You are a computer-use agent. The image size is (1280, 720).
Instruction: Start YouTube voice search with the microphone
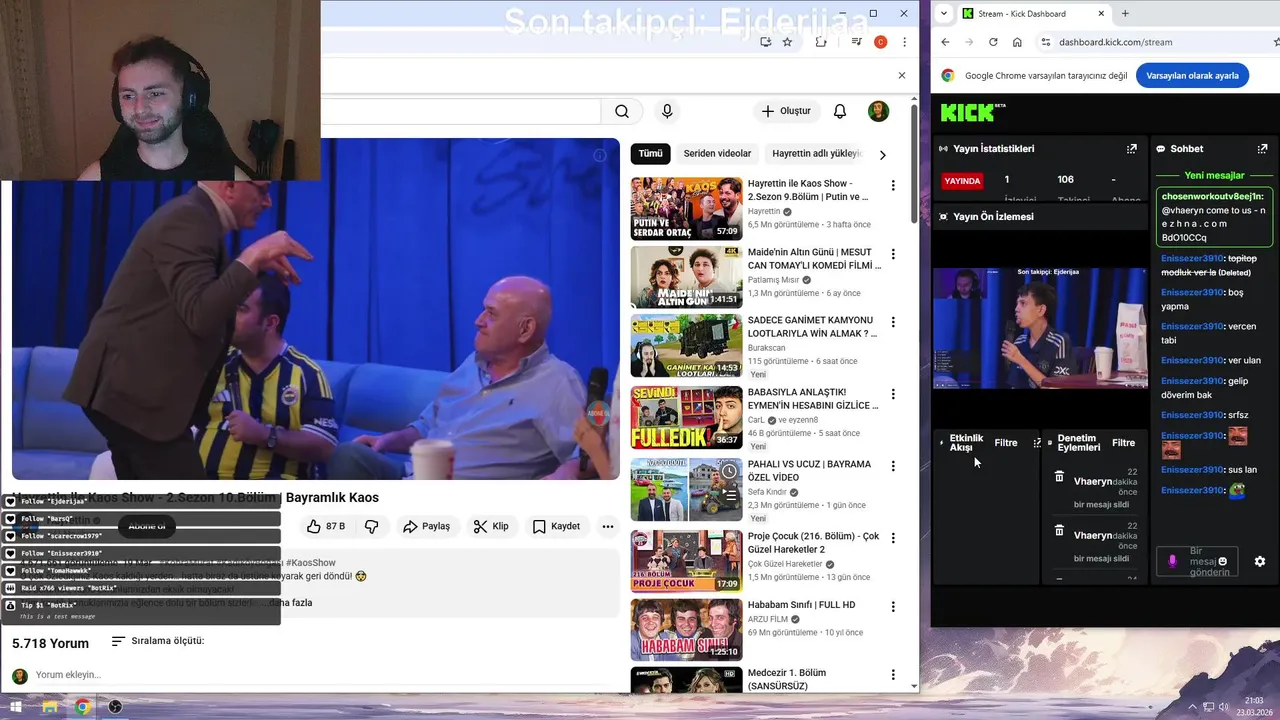[667, 111]
